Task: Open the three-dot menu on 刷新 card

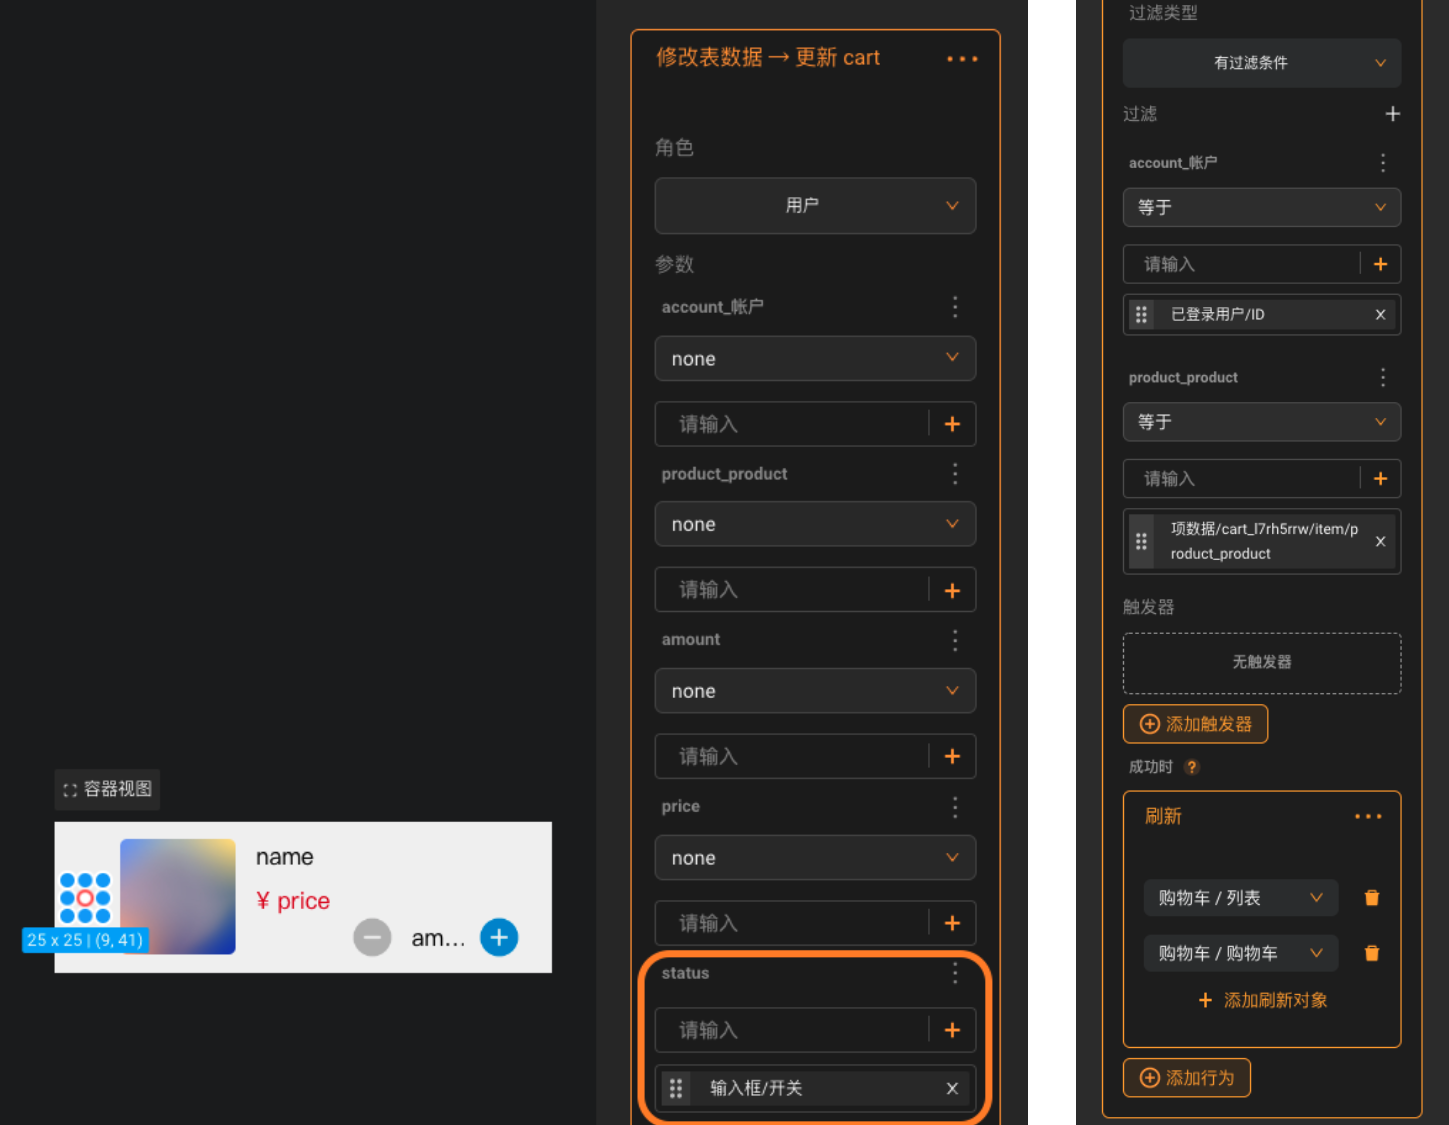Action: coord(1368,817)
